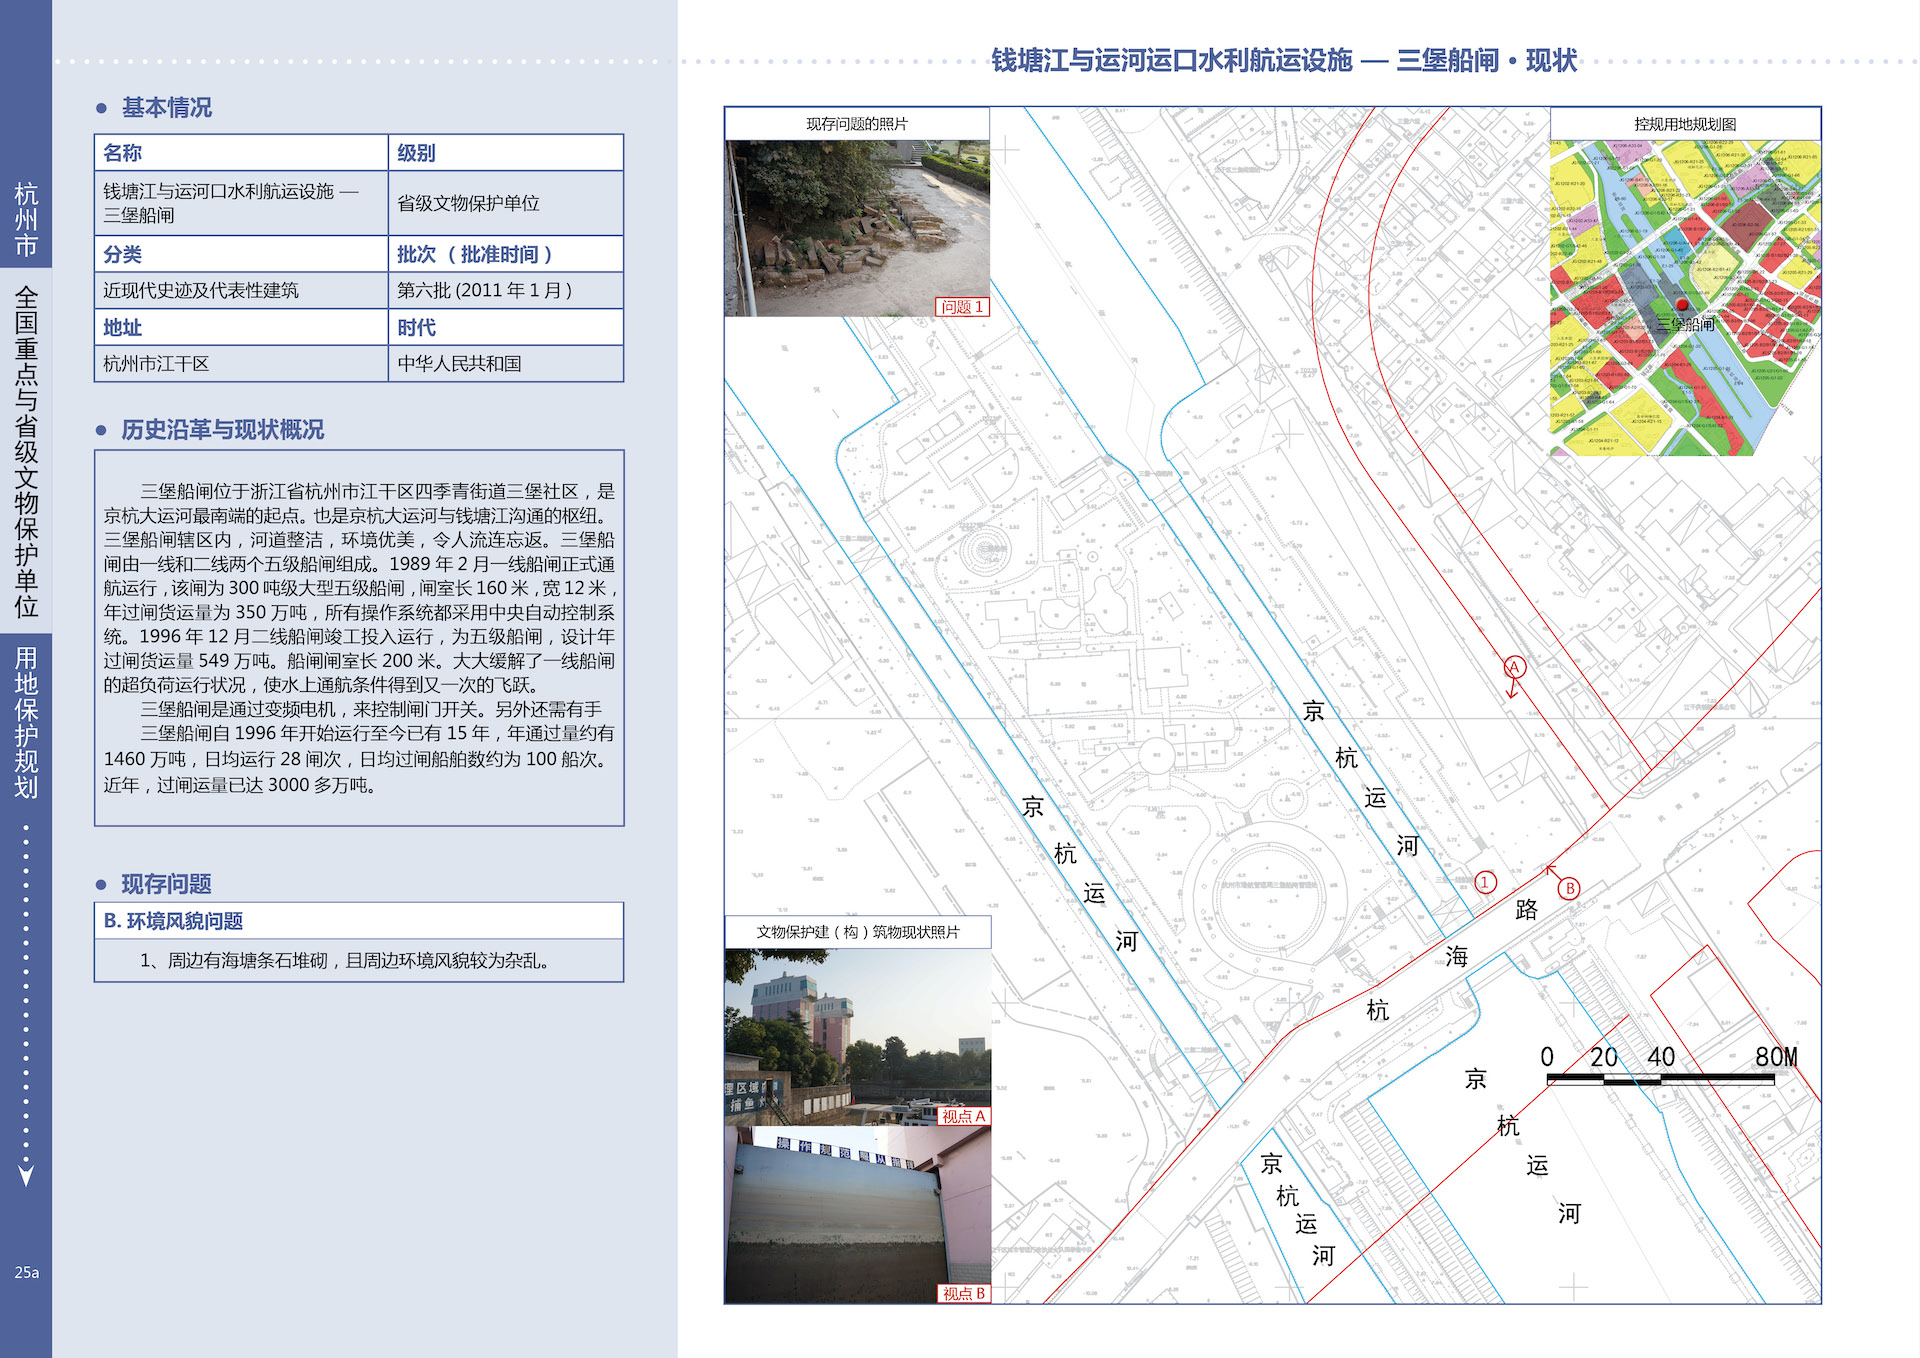The image size is (1920, 1358).
Task: Click the red dot on the zoning plan map
Action: (1682, 305)
